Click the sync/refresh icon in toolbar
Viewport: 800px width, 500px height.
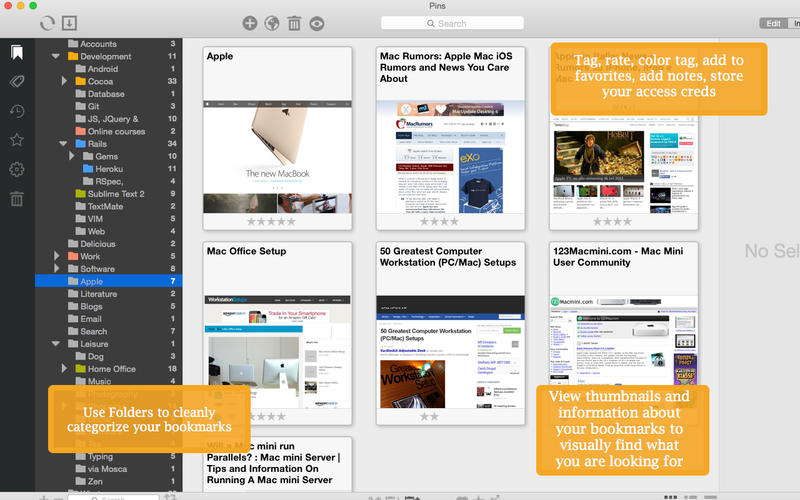[x=47, y=23]
